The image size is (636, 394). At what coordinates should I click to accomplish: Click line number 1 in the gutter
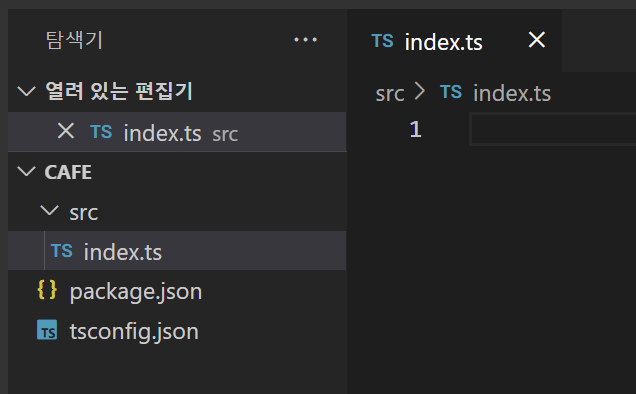[x=415, y=129]
